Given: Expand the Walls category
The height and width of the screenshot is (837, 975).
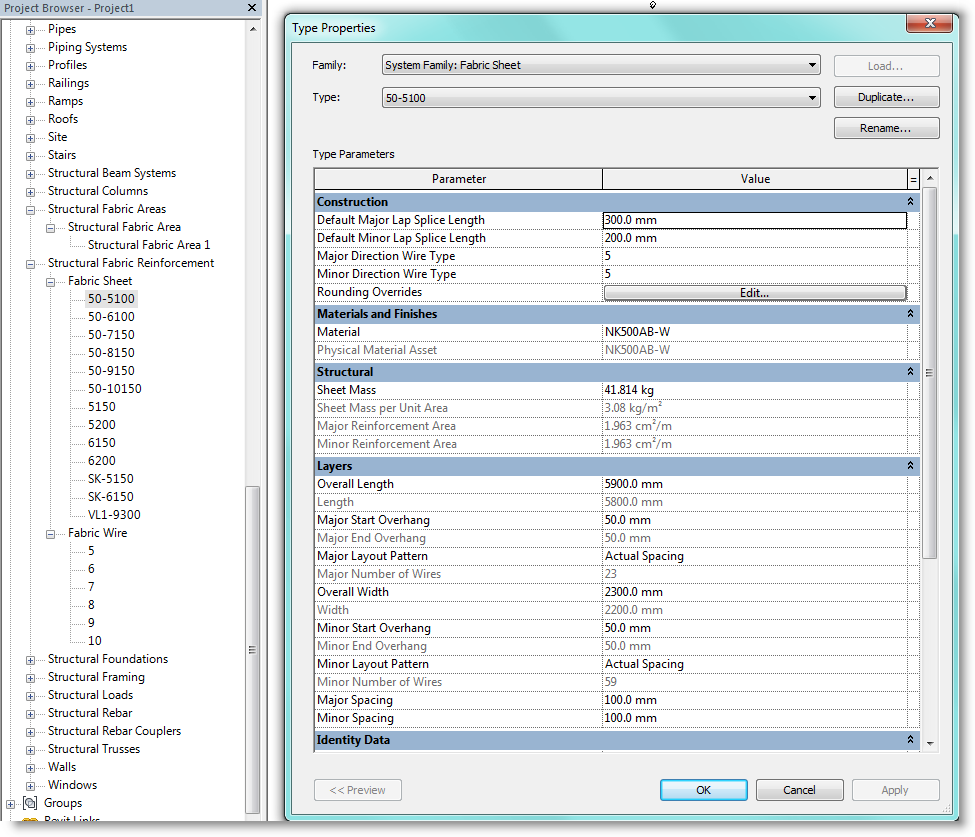Looking at the screenshot, I should [x=30, y=766].
